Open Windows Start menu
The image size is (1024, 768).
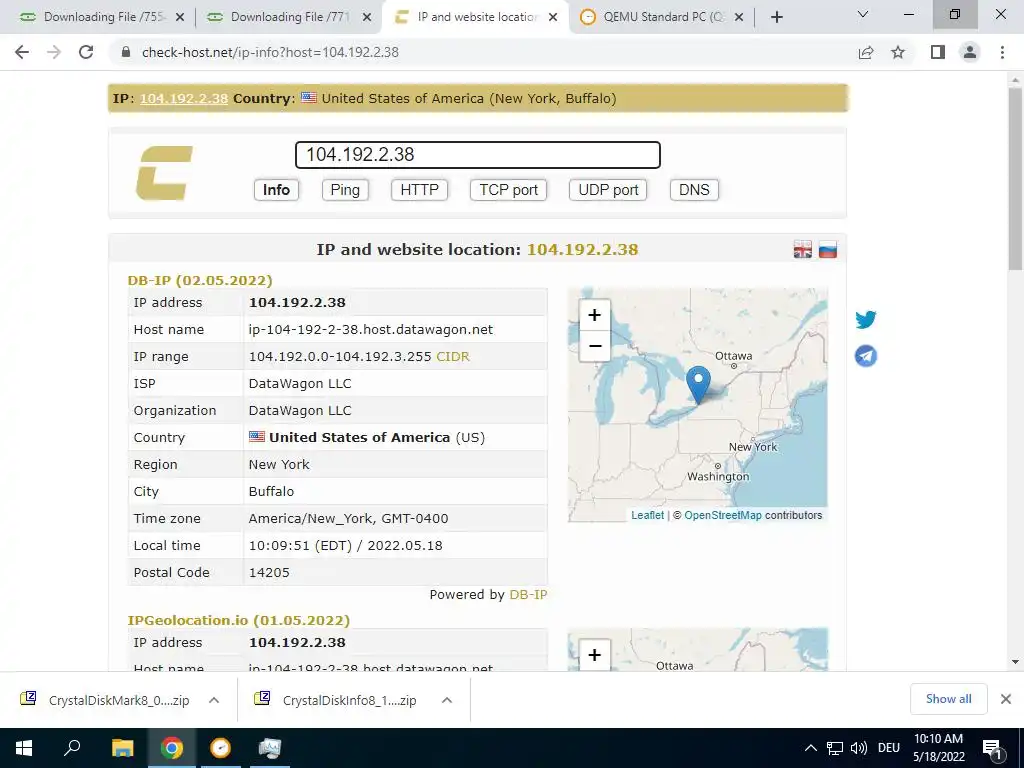click(24, 748)
